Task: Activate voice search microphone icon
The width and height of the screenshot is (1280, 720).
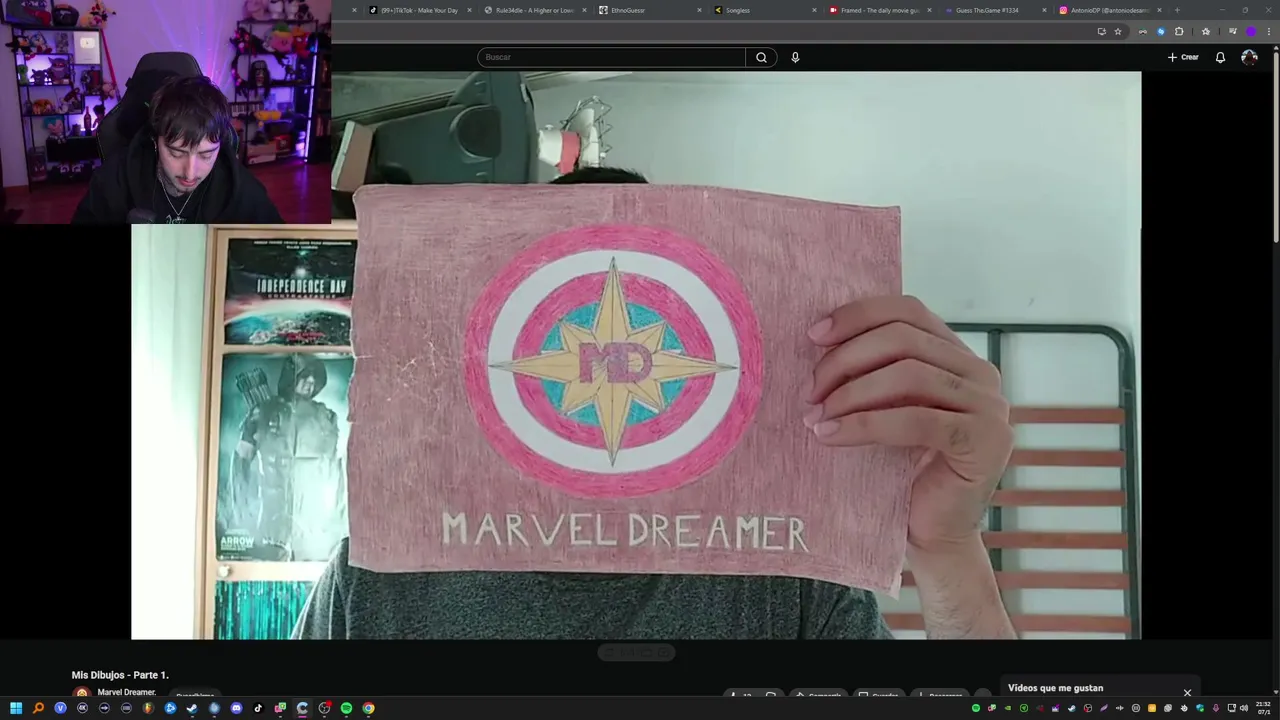Action: coord(795,57)
